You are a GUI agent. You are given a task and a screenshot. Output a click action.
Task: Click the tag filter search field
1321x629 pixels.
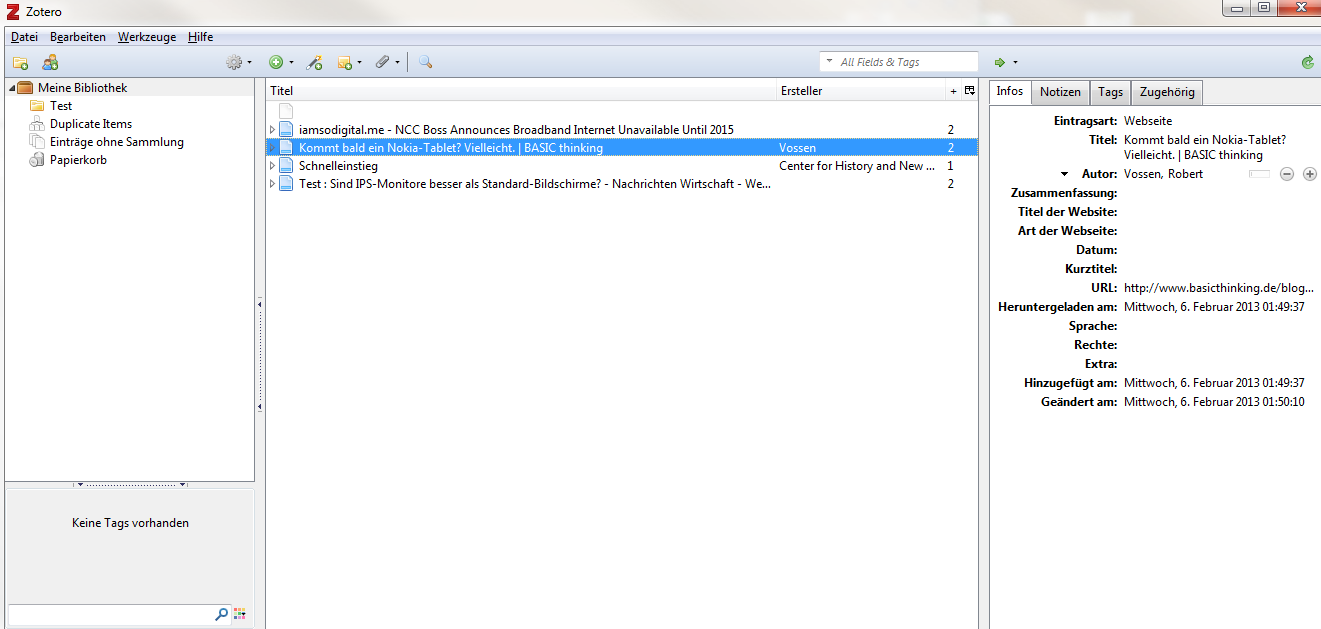(110, 614)
